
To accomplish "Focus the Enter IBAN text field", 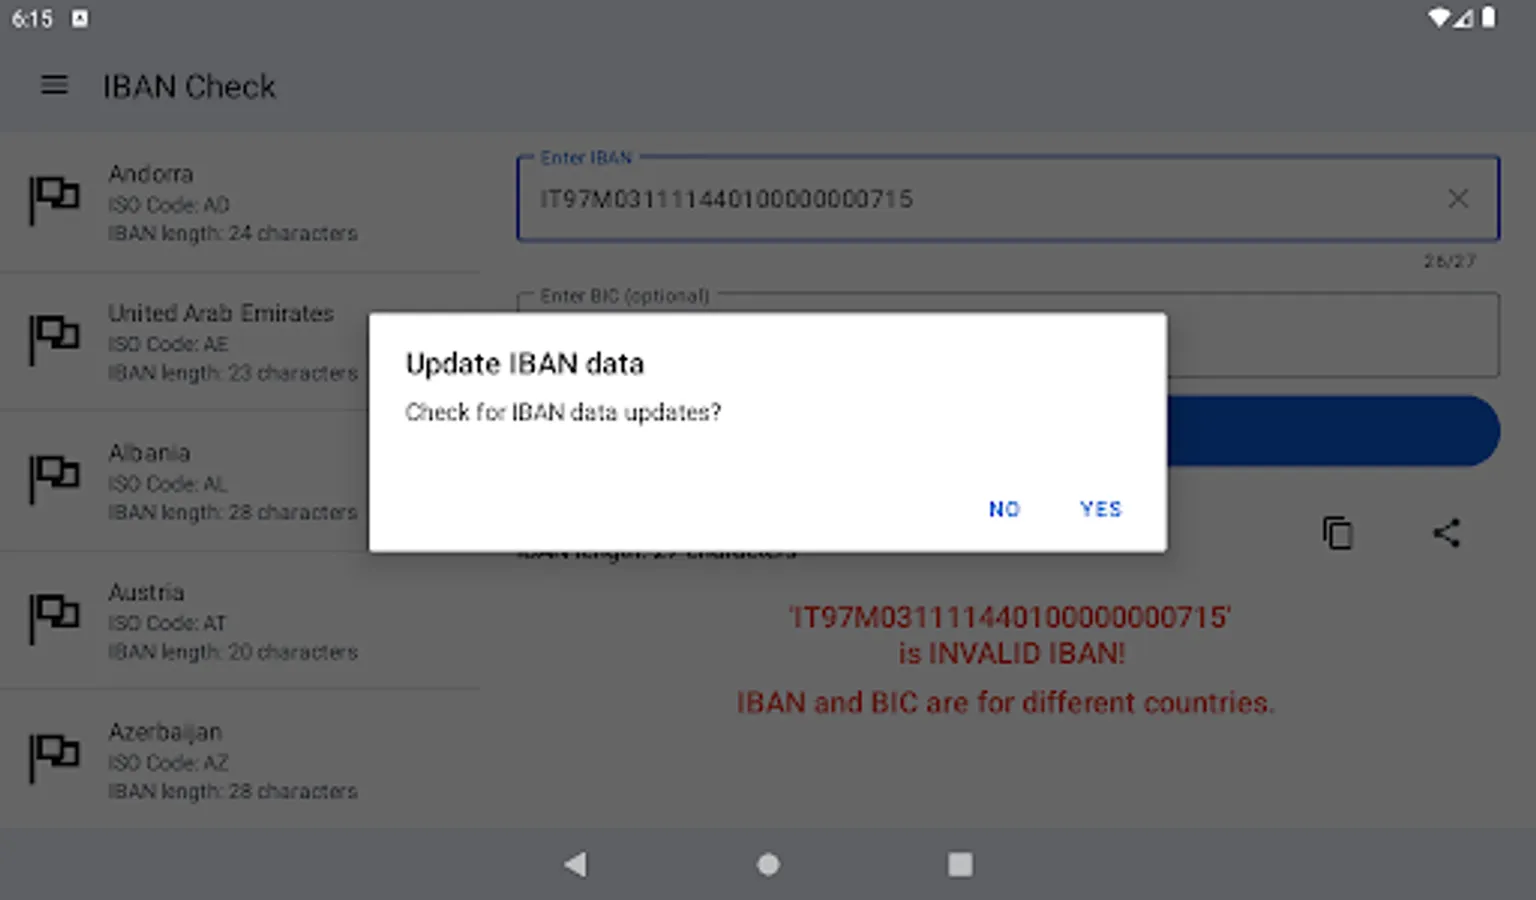I will [x=1008, y=199].
